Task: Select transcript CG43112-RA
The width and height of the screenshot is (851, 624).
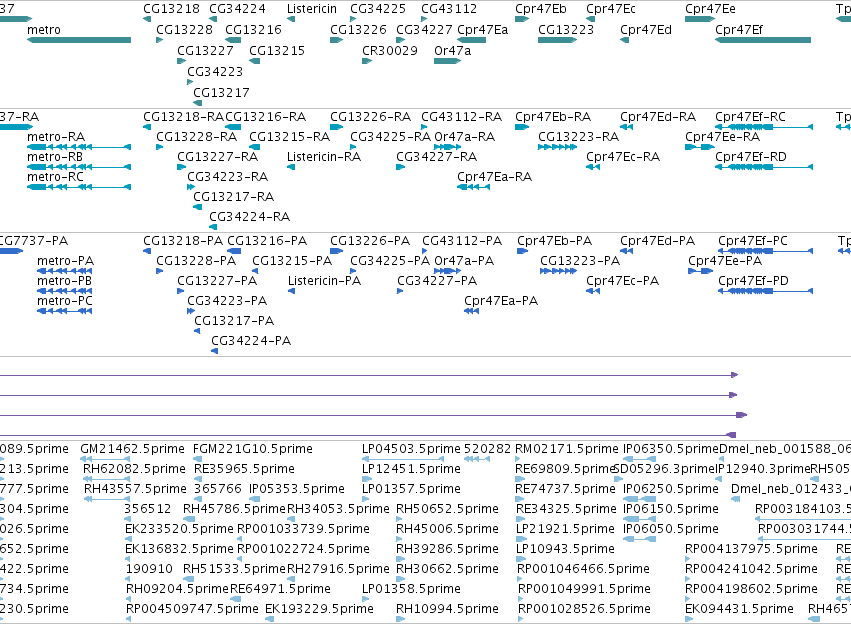Action: click(424, 127)
